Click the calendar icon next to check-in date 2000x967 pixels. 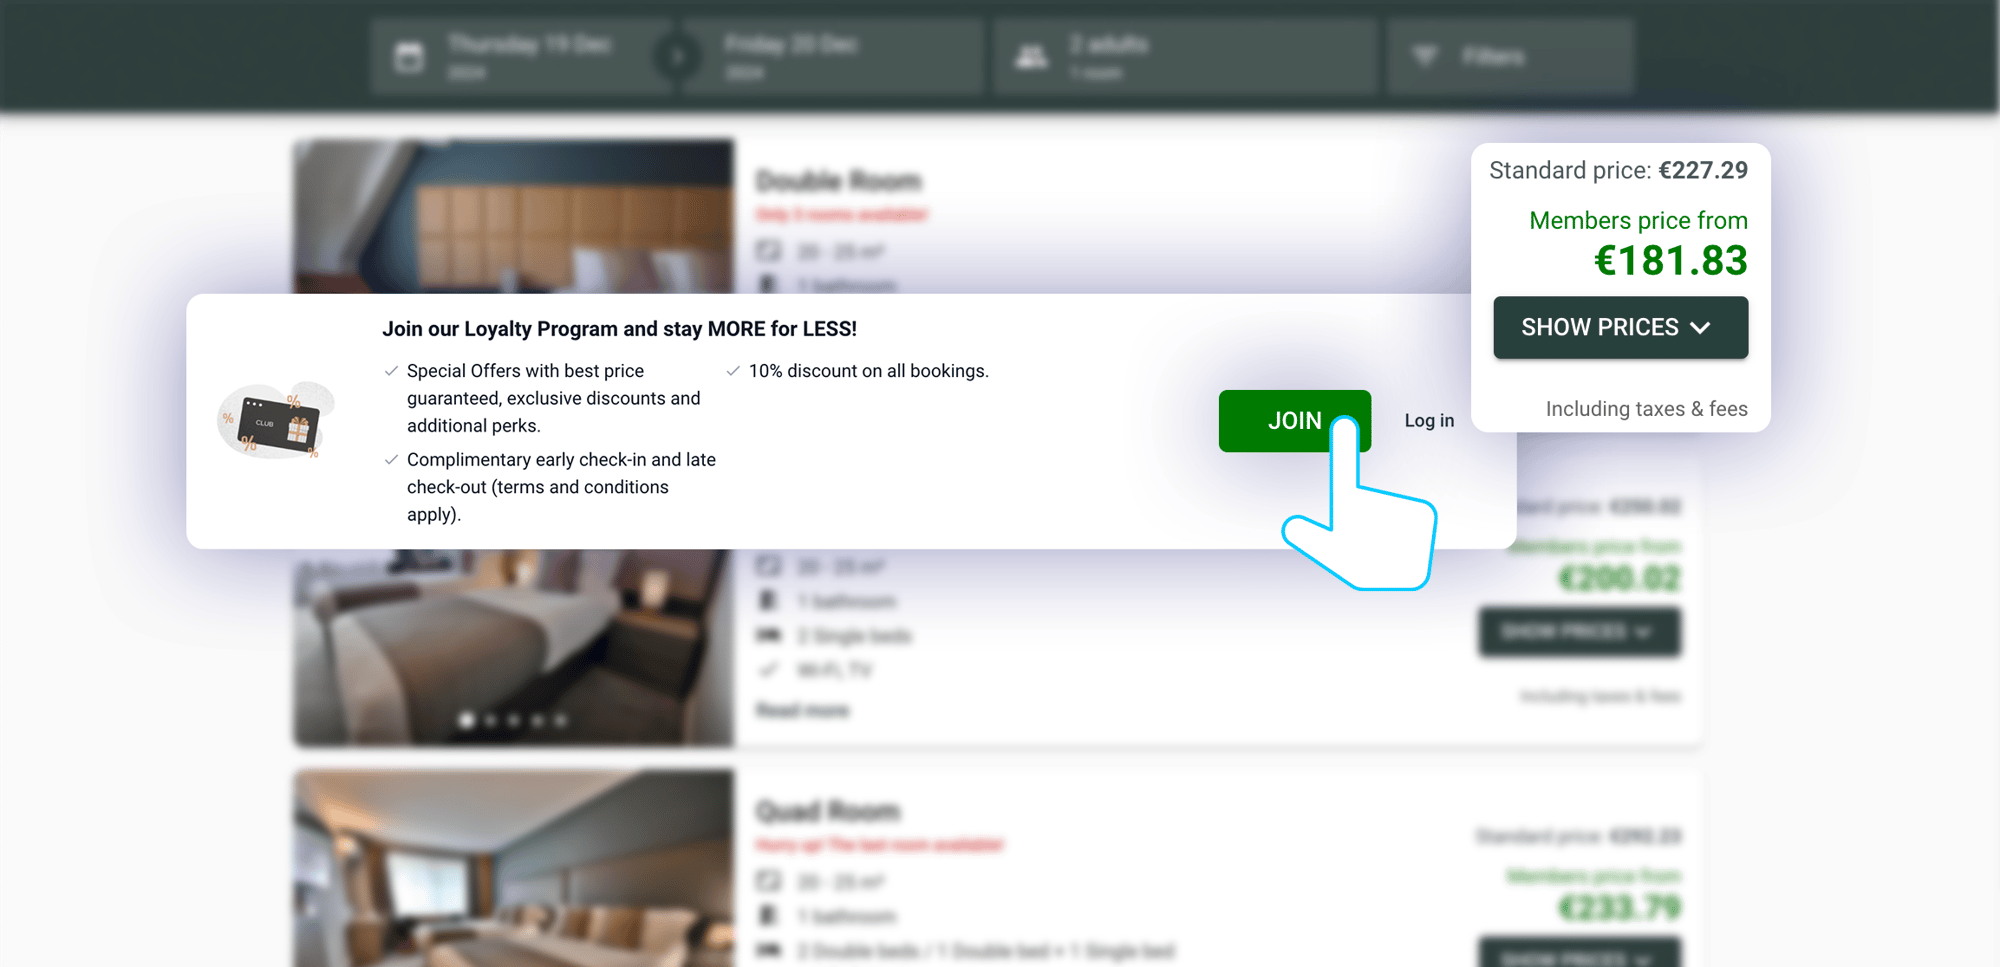point(412,56)
